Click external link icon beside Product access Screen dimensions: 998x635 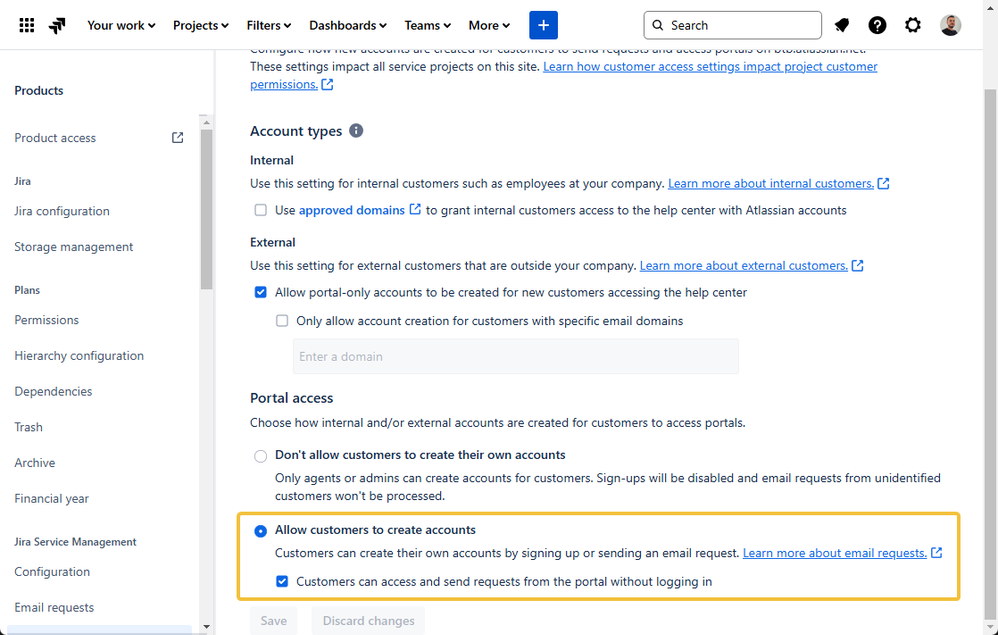(178, 137)
